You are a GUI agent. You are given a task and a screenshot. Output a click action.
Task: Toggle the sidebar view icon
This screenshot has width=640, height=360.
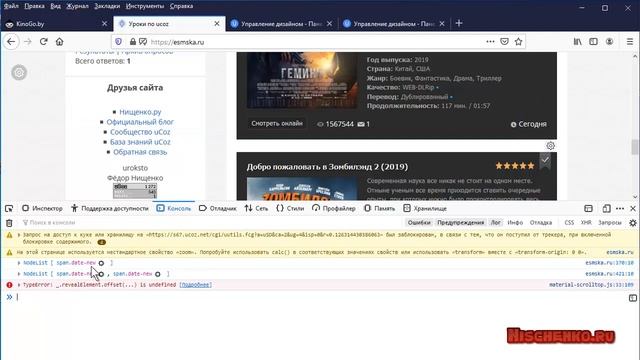pos(593,42)
